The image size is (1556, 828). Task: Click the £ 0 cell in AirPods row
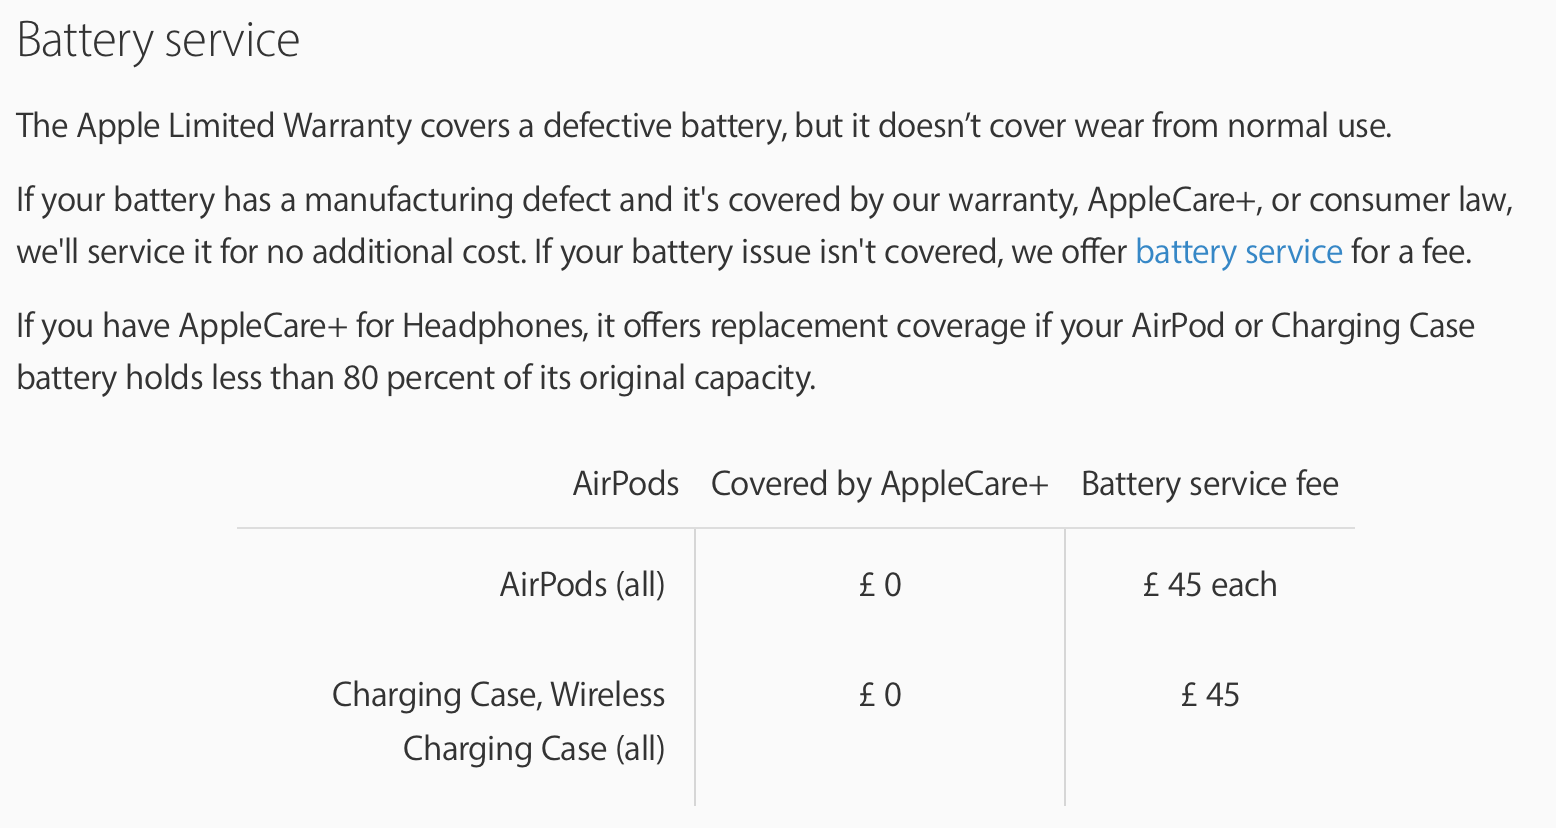(880, 584)
